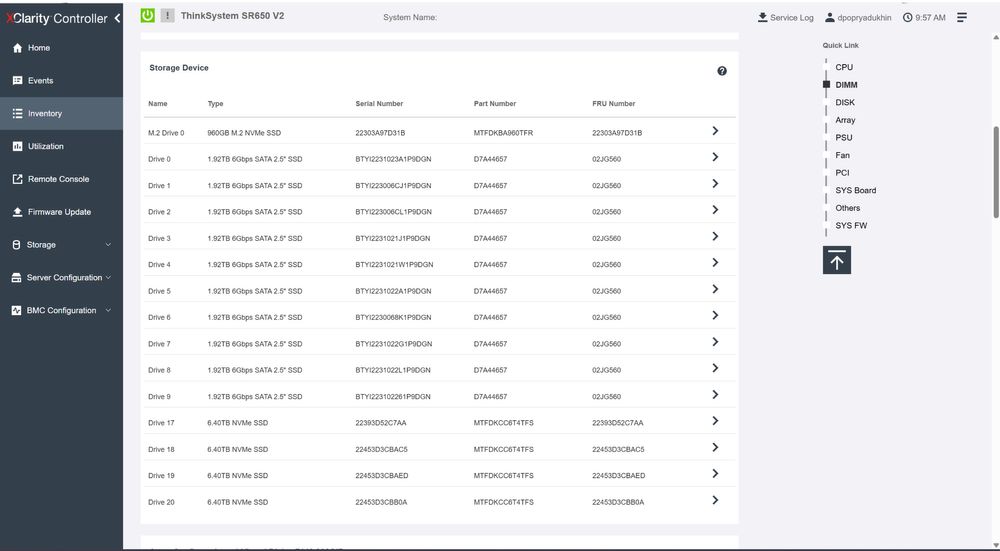Collapse the sidebar with the chevron

point(117,18)
